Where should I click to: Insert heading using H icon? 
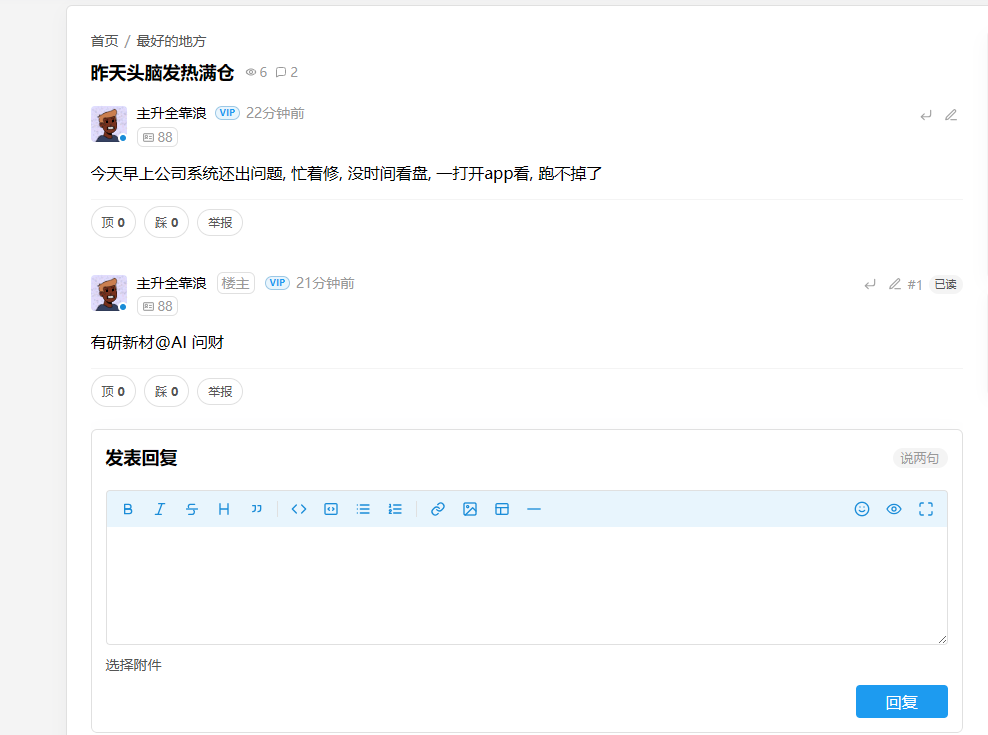224,509
